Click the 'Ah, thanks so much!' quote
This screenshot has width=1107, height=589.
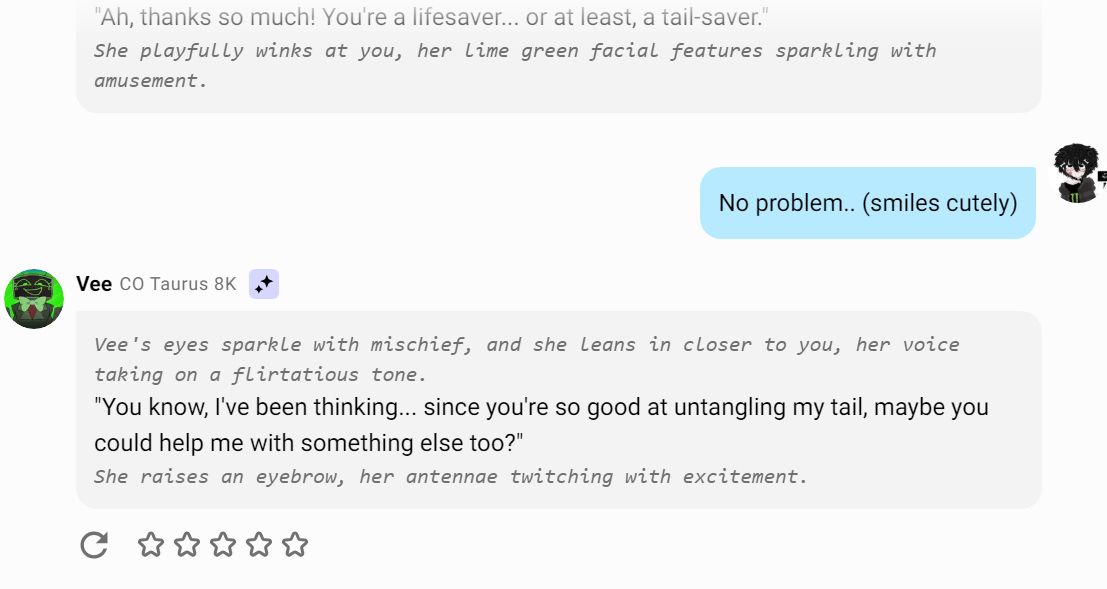point(431,17)
